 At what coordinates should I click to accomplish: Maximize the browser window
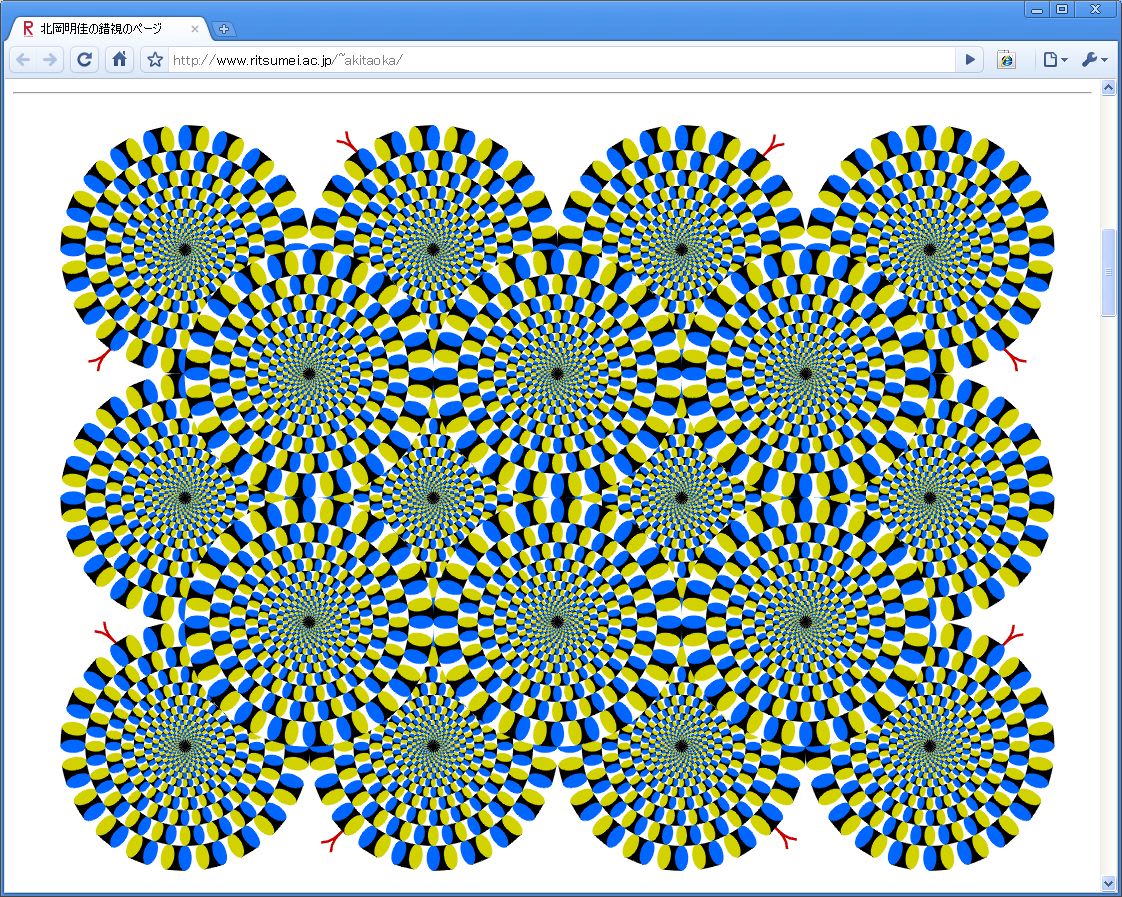1062,9
